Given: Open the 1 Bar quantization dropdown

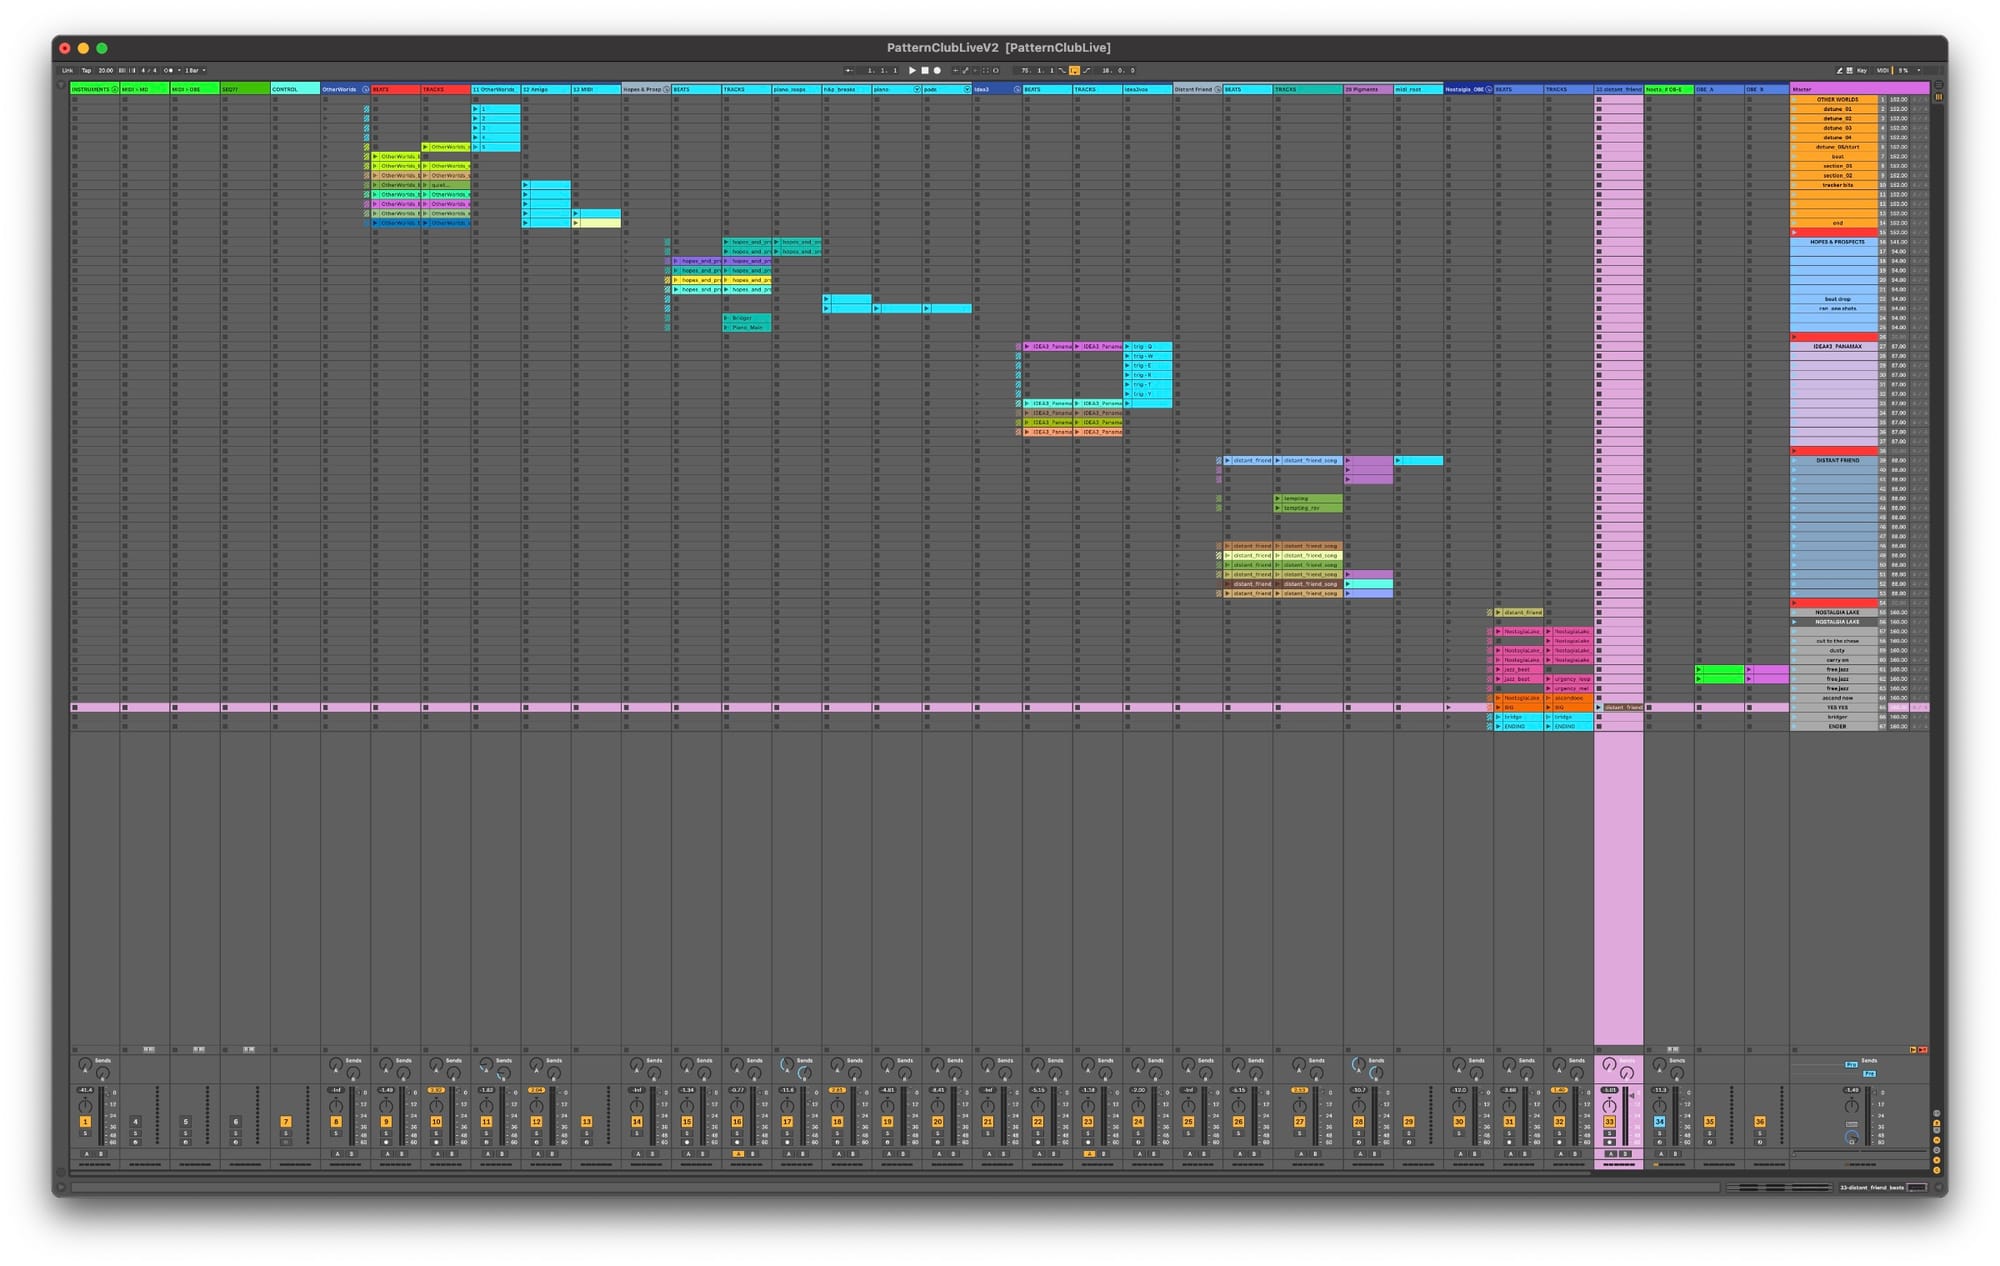Looking at the screenshot, I should tap(194, 71).
